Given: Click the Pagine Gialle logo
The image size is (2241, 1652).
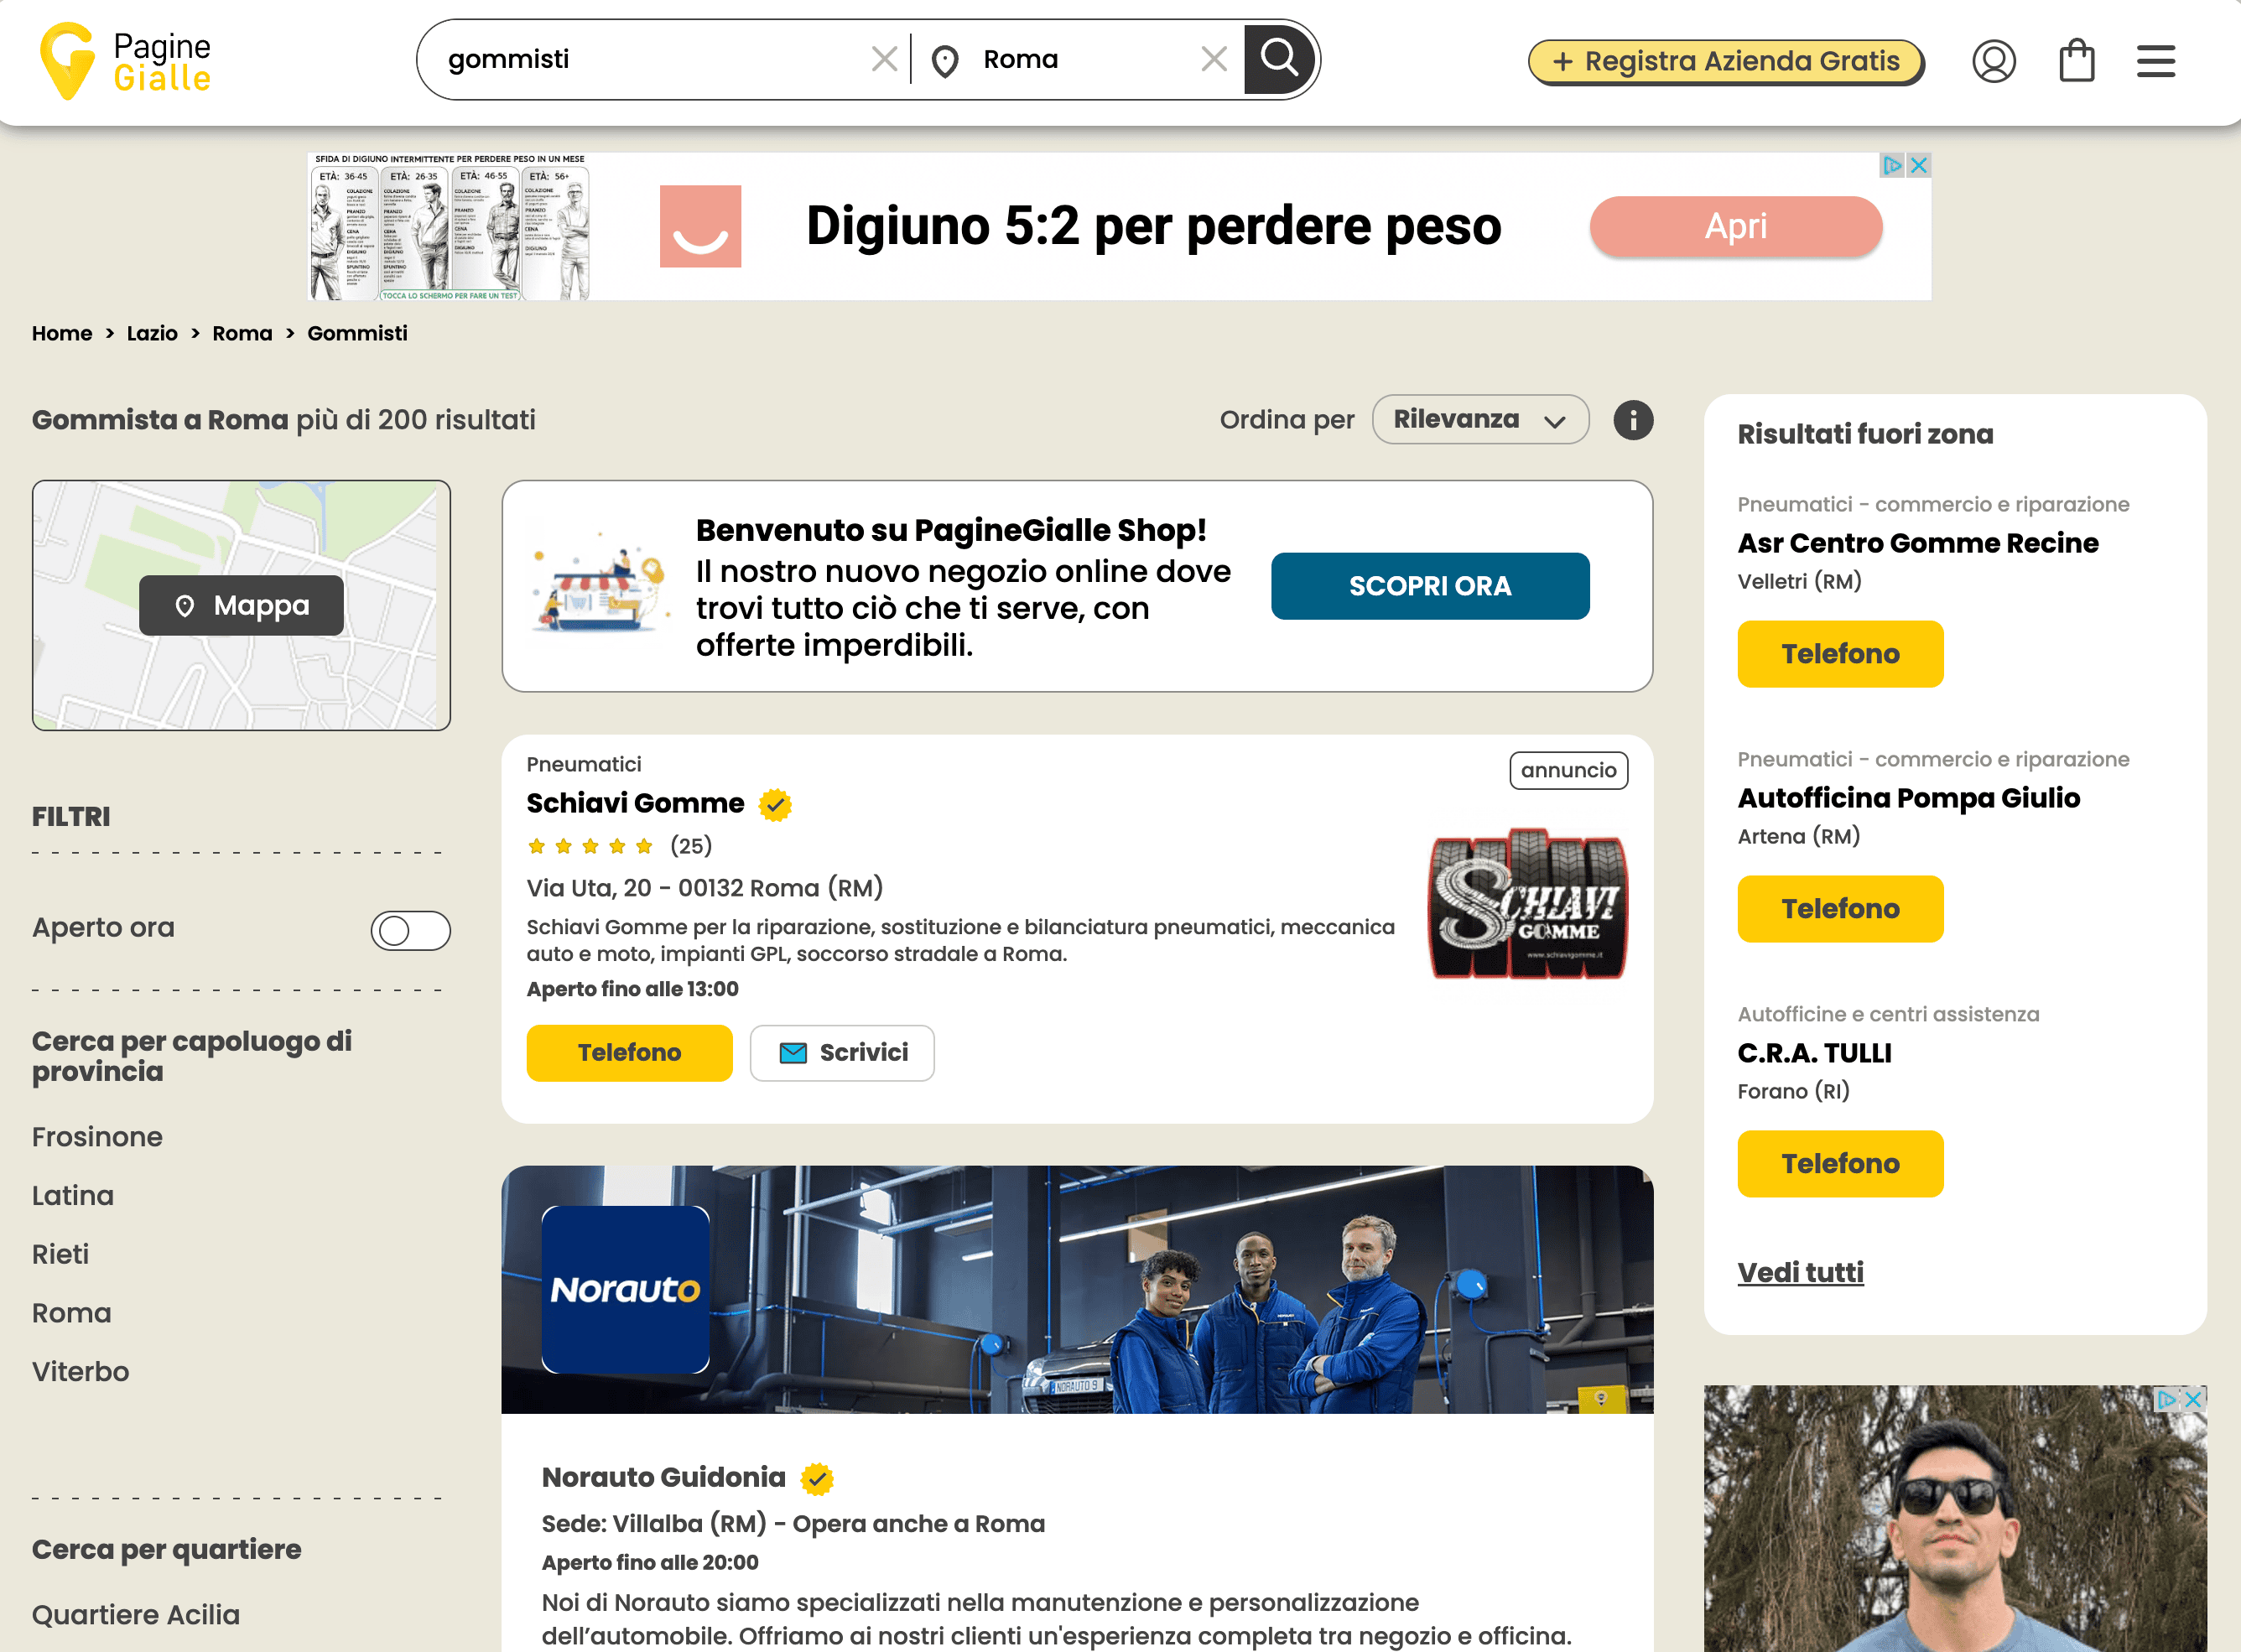Looking at the screenshot, I should coord(125,61).
